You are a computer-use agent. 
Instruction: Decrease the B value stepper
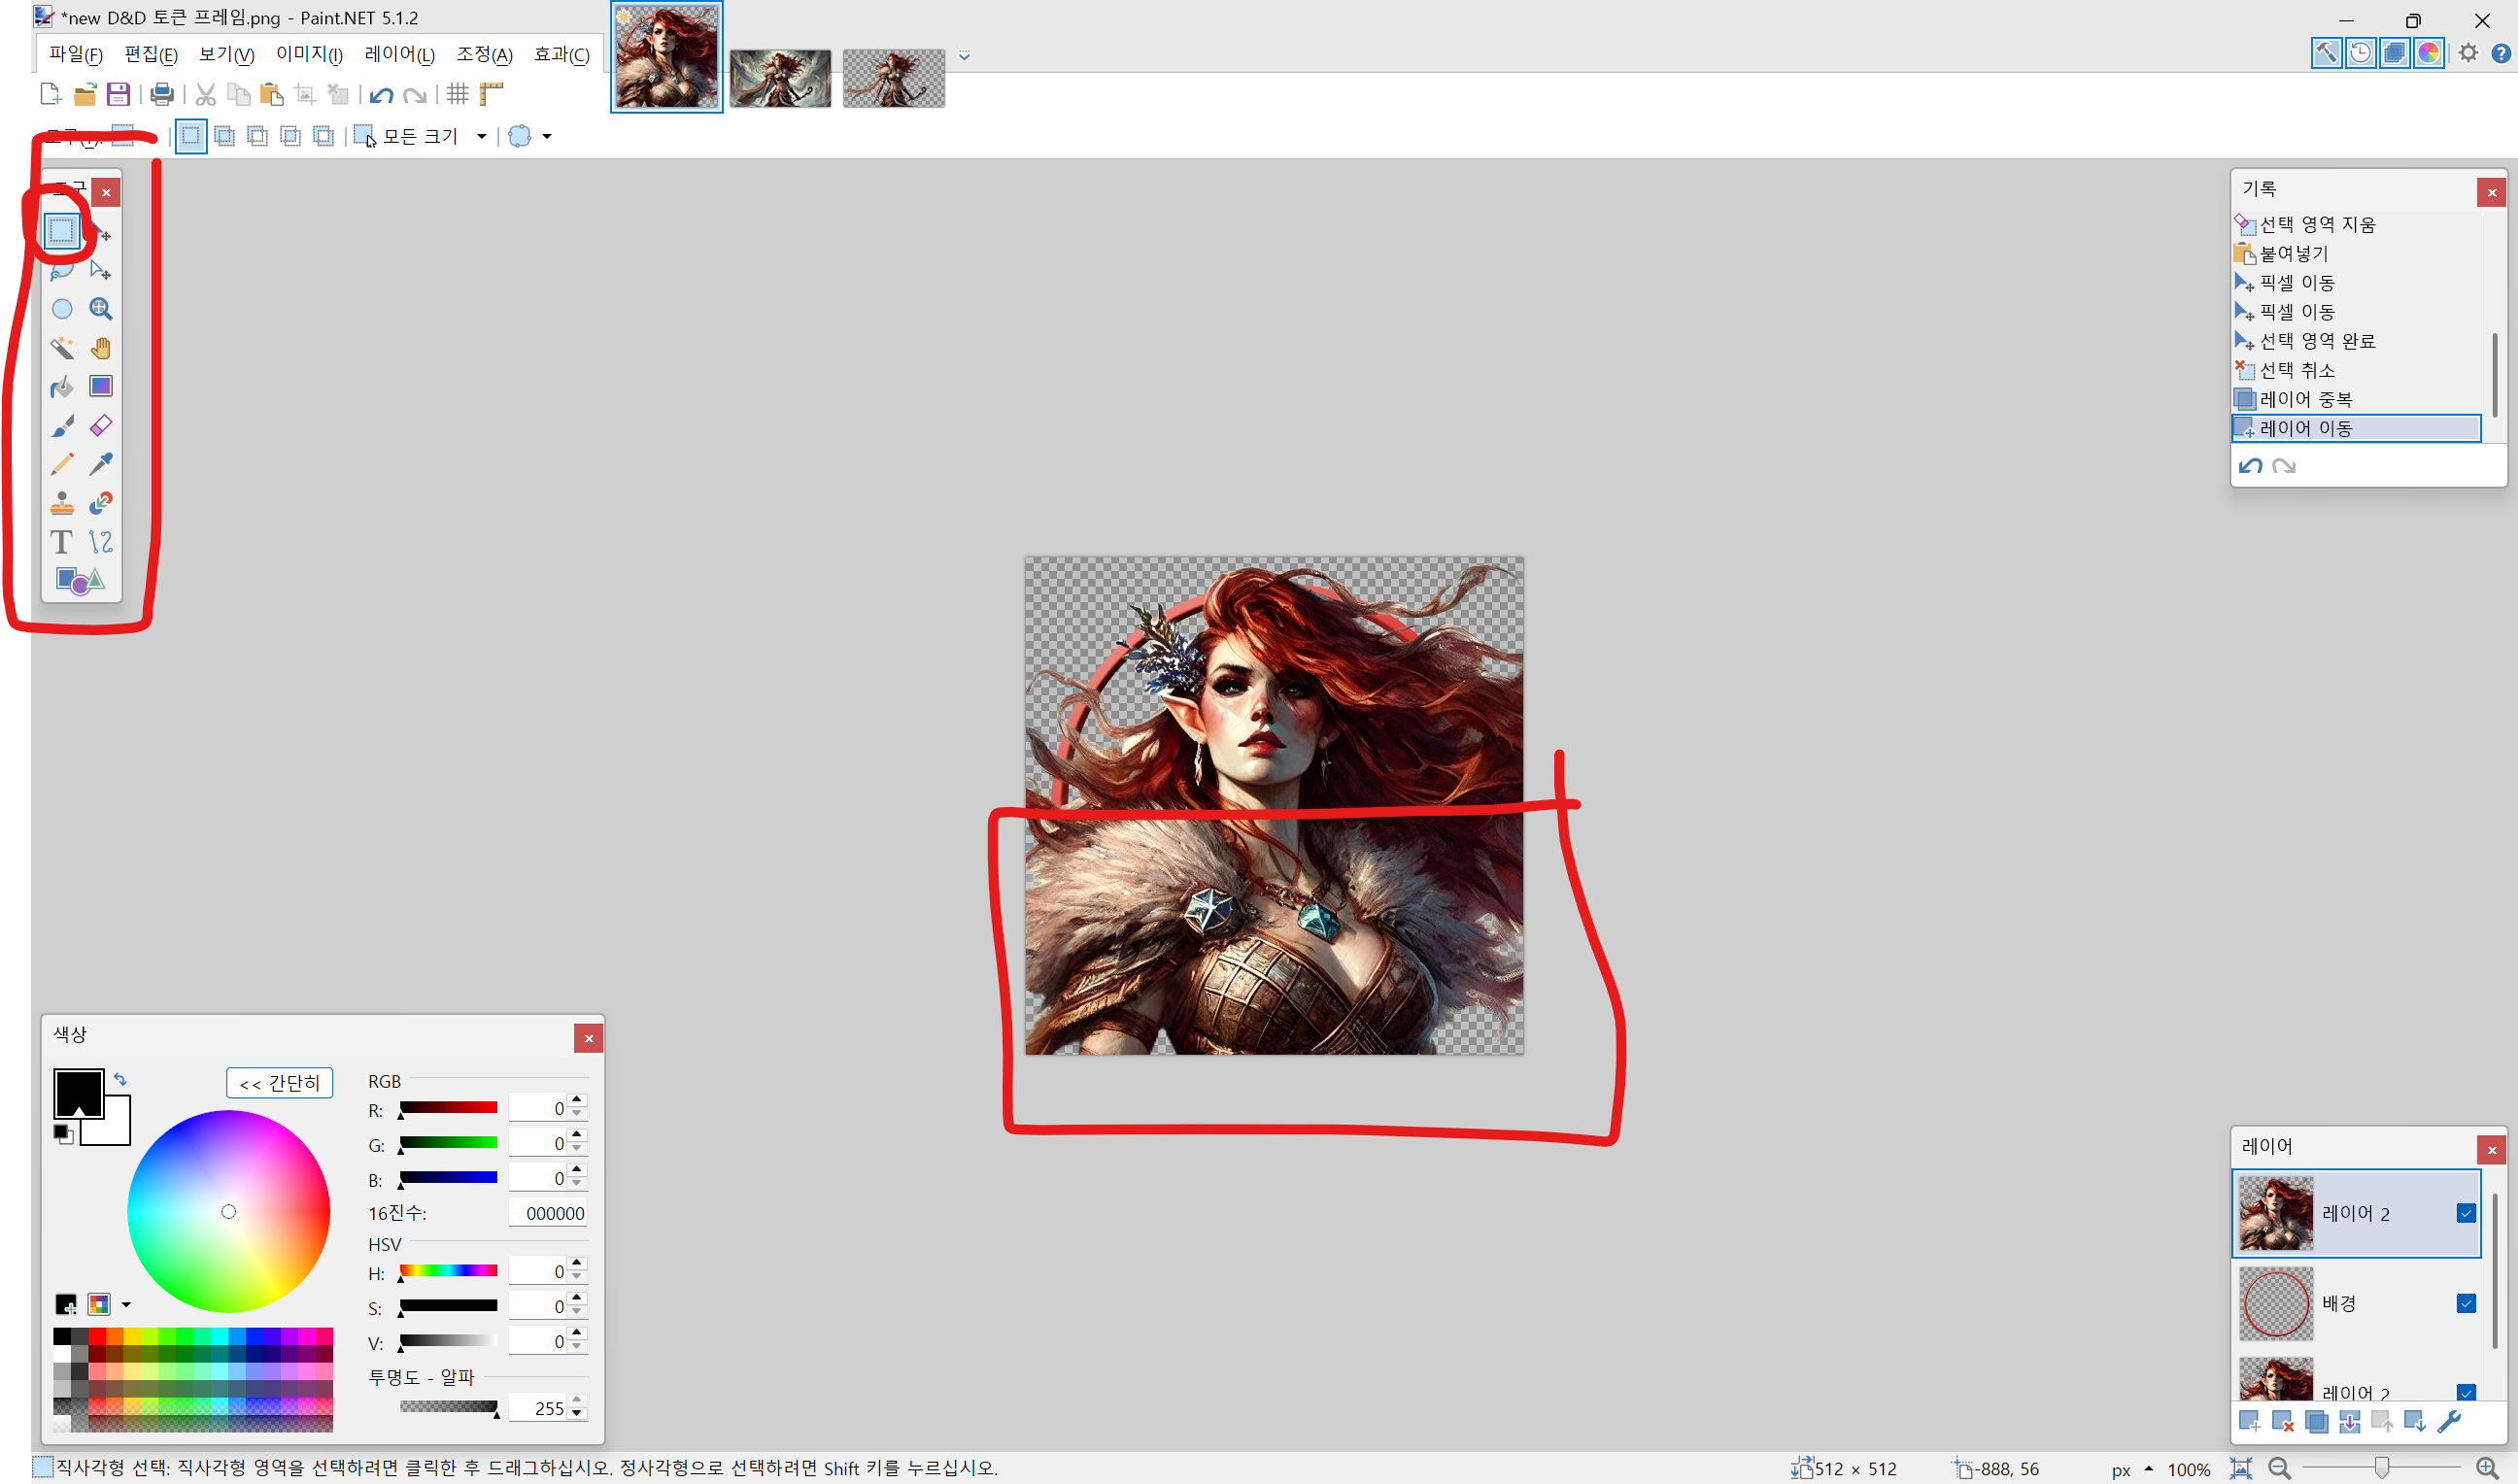point(577,1184)
